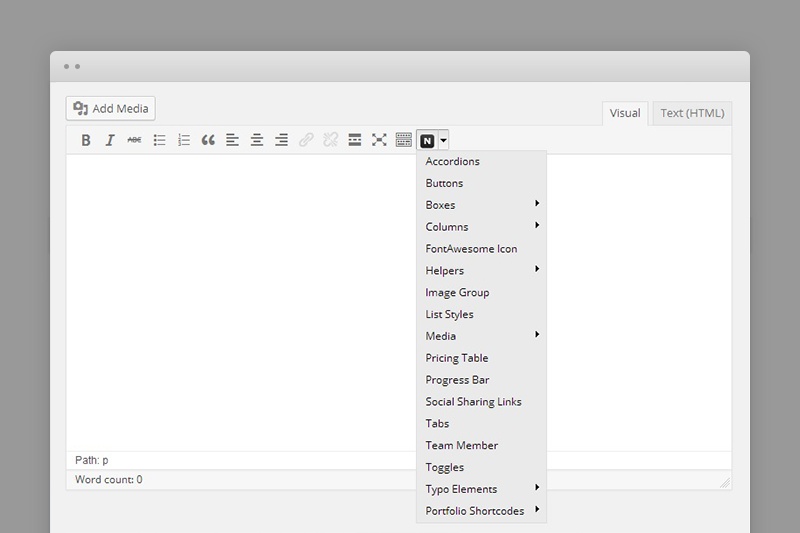
Task: Toggle bold formatting
Action: click(x=86, y=140)
